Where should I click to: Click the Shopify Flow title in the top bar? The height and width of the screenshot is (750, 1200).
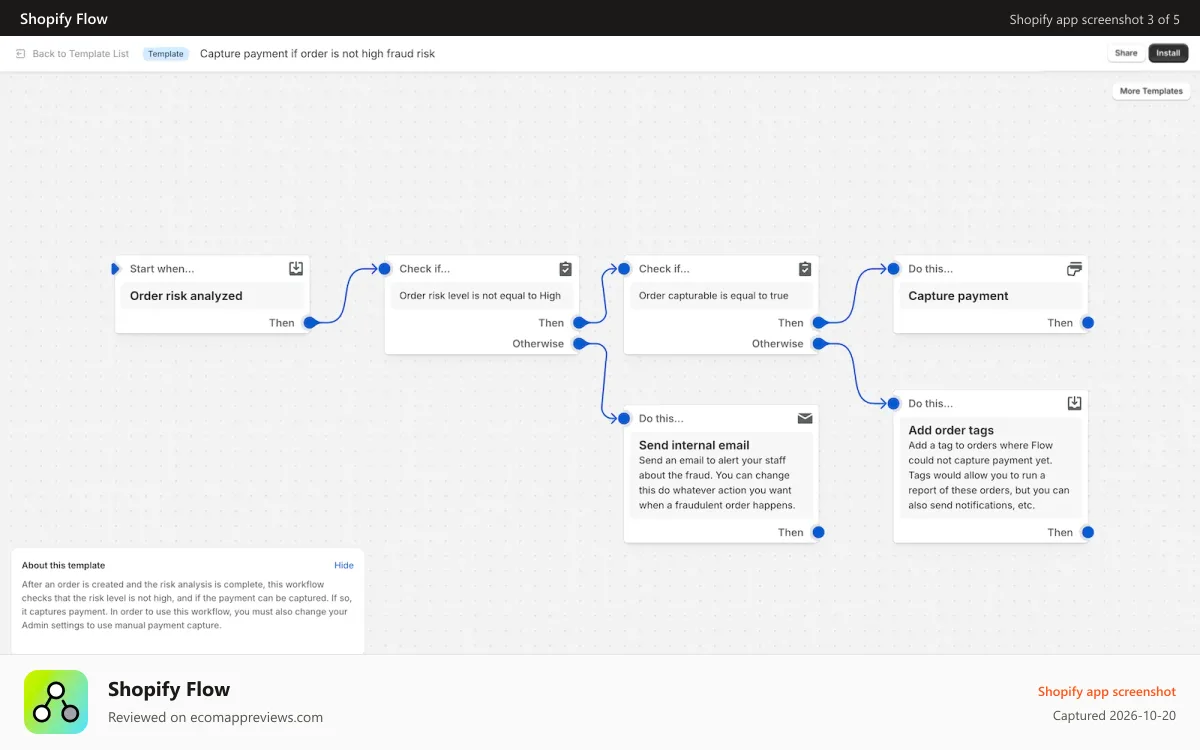click(x=64, y=19)
